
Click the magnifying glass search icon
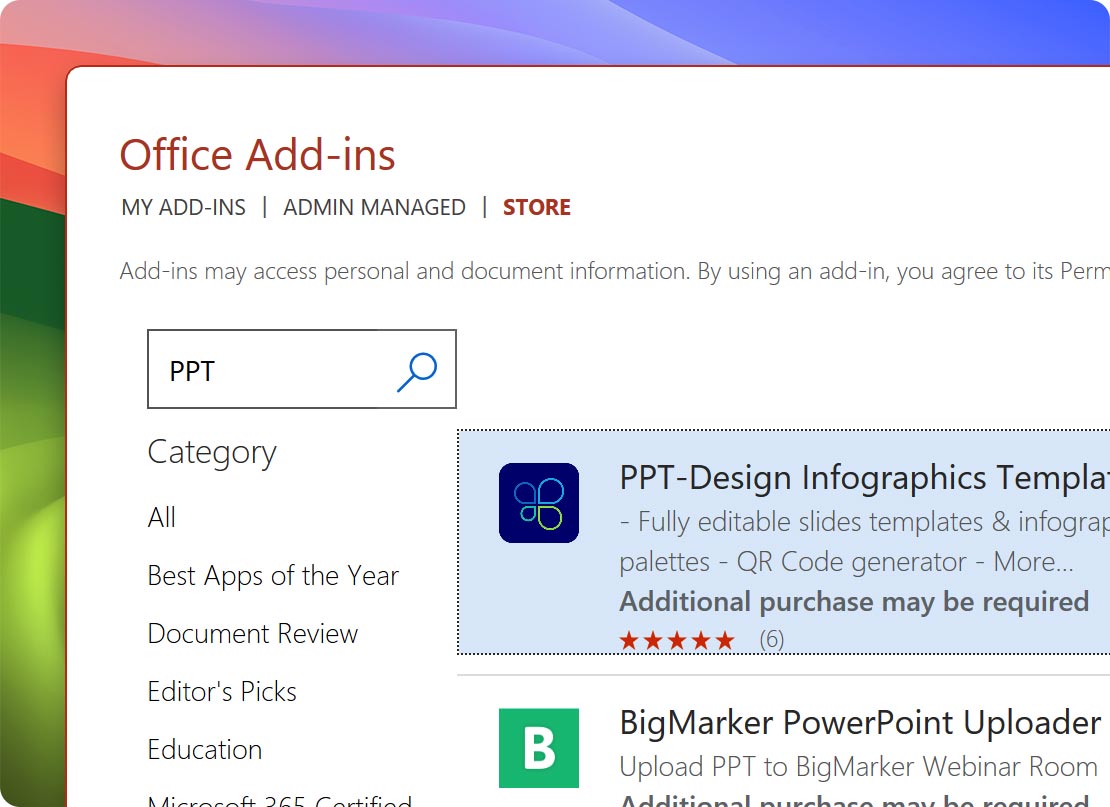(418, 370)
